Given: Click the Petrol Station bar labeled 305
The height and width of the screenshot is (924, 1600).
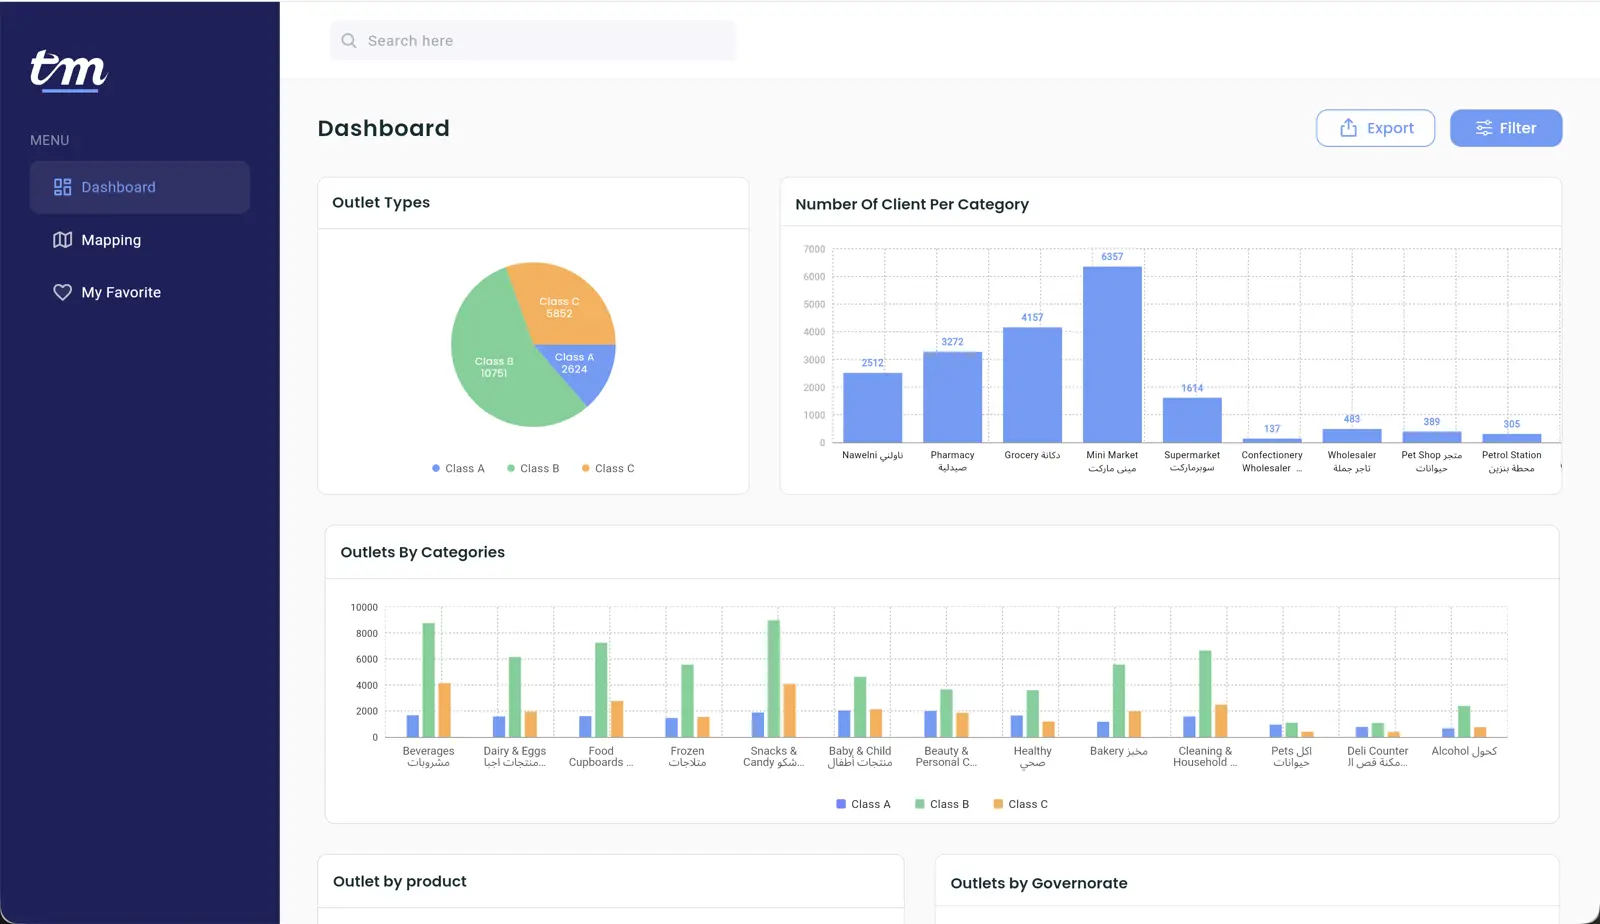Looking at the screenshot, I should point(1512,438).
